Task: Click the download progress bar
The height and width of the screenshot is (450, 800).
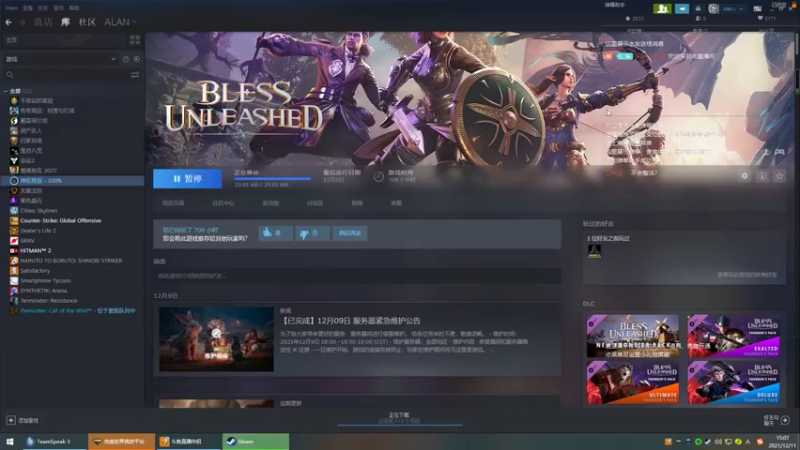Action: 272,179
